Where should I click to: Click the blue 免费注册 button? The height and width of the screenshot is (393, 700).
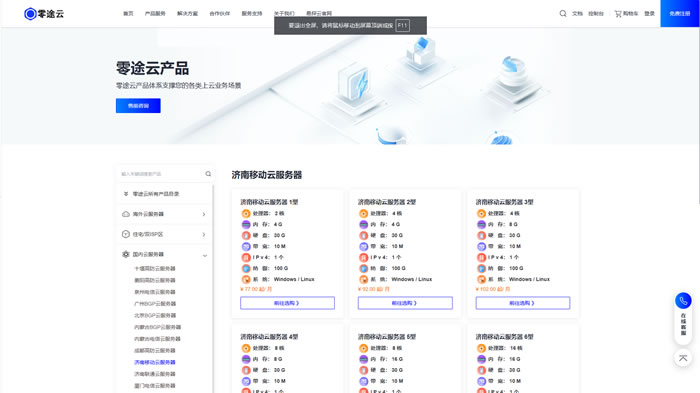point(679,13)
